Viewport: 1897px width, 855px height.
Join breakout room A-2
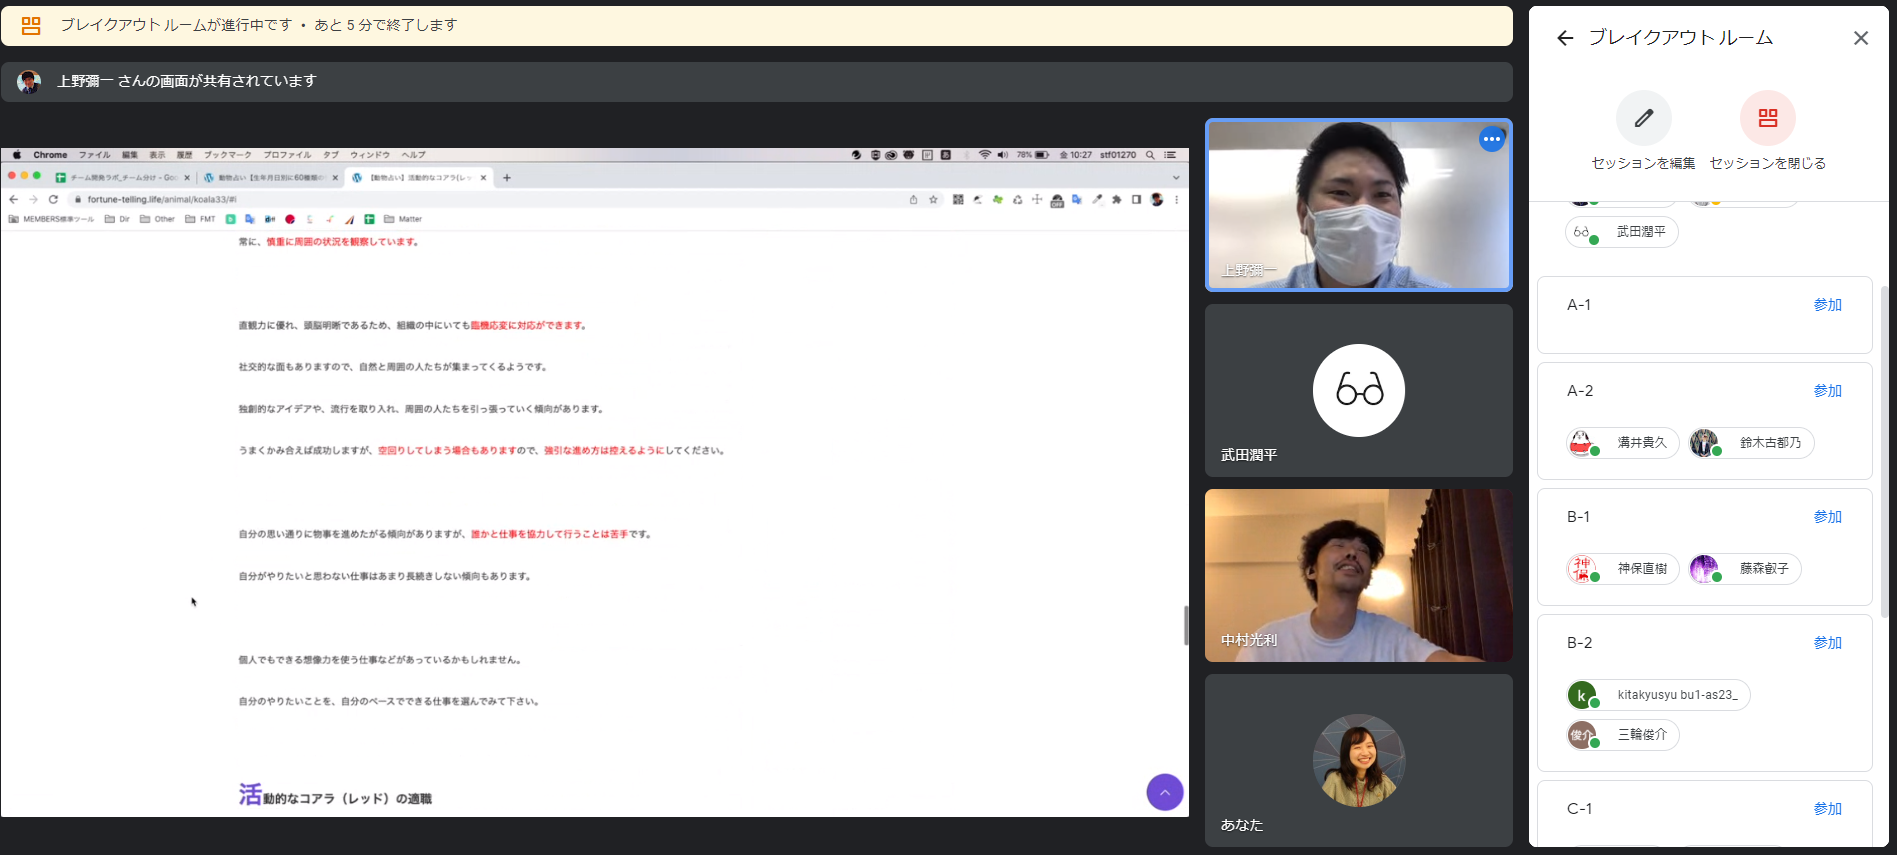(x=1827, y=391)
